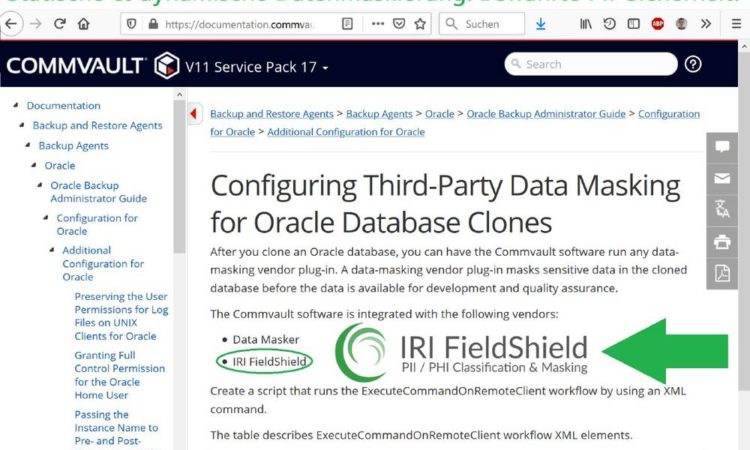Open Firefox library icon
The height and width of the screenshot is (450, 750).
[586, 24]
